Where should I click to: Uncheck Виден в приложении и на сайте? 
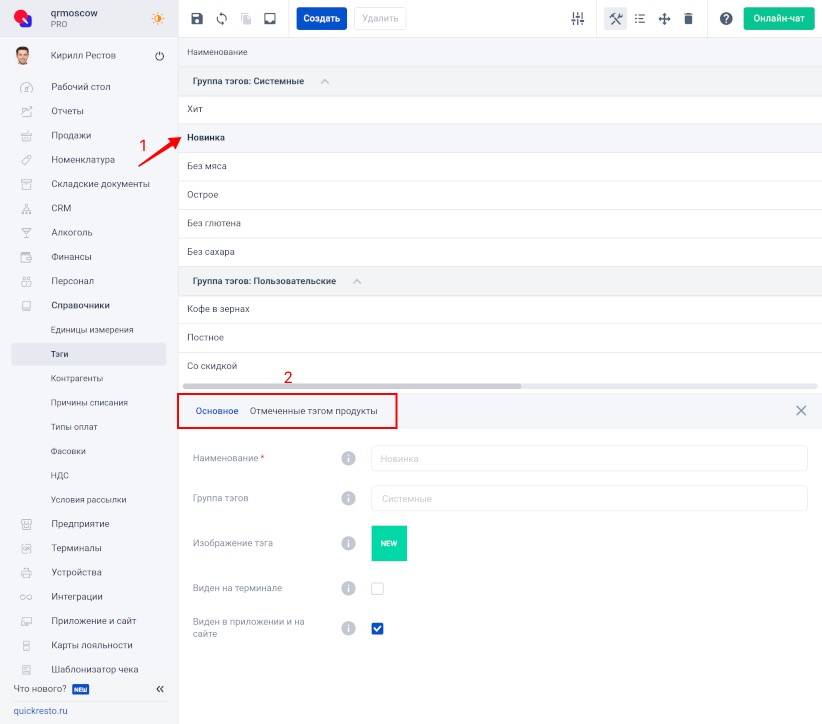tap(377, 629)
